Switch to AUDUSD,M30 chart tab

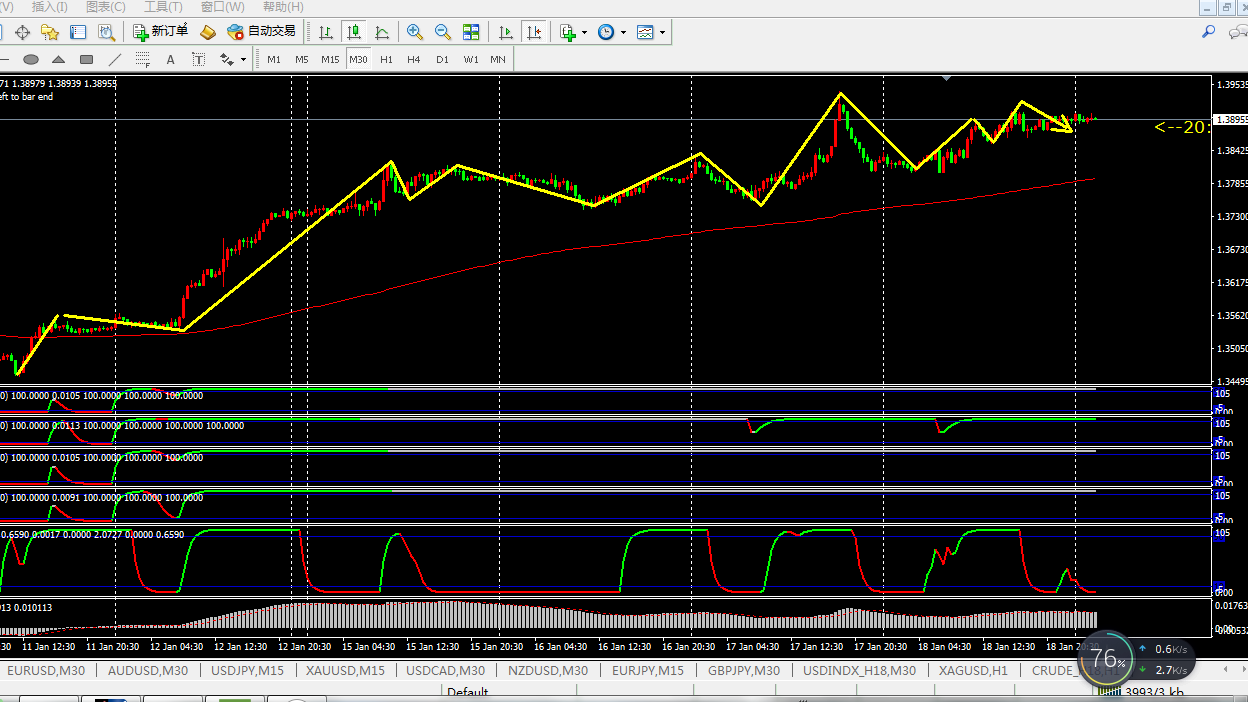146,671
